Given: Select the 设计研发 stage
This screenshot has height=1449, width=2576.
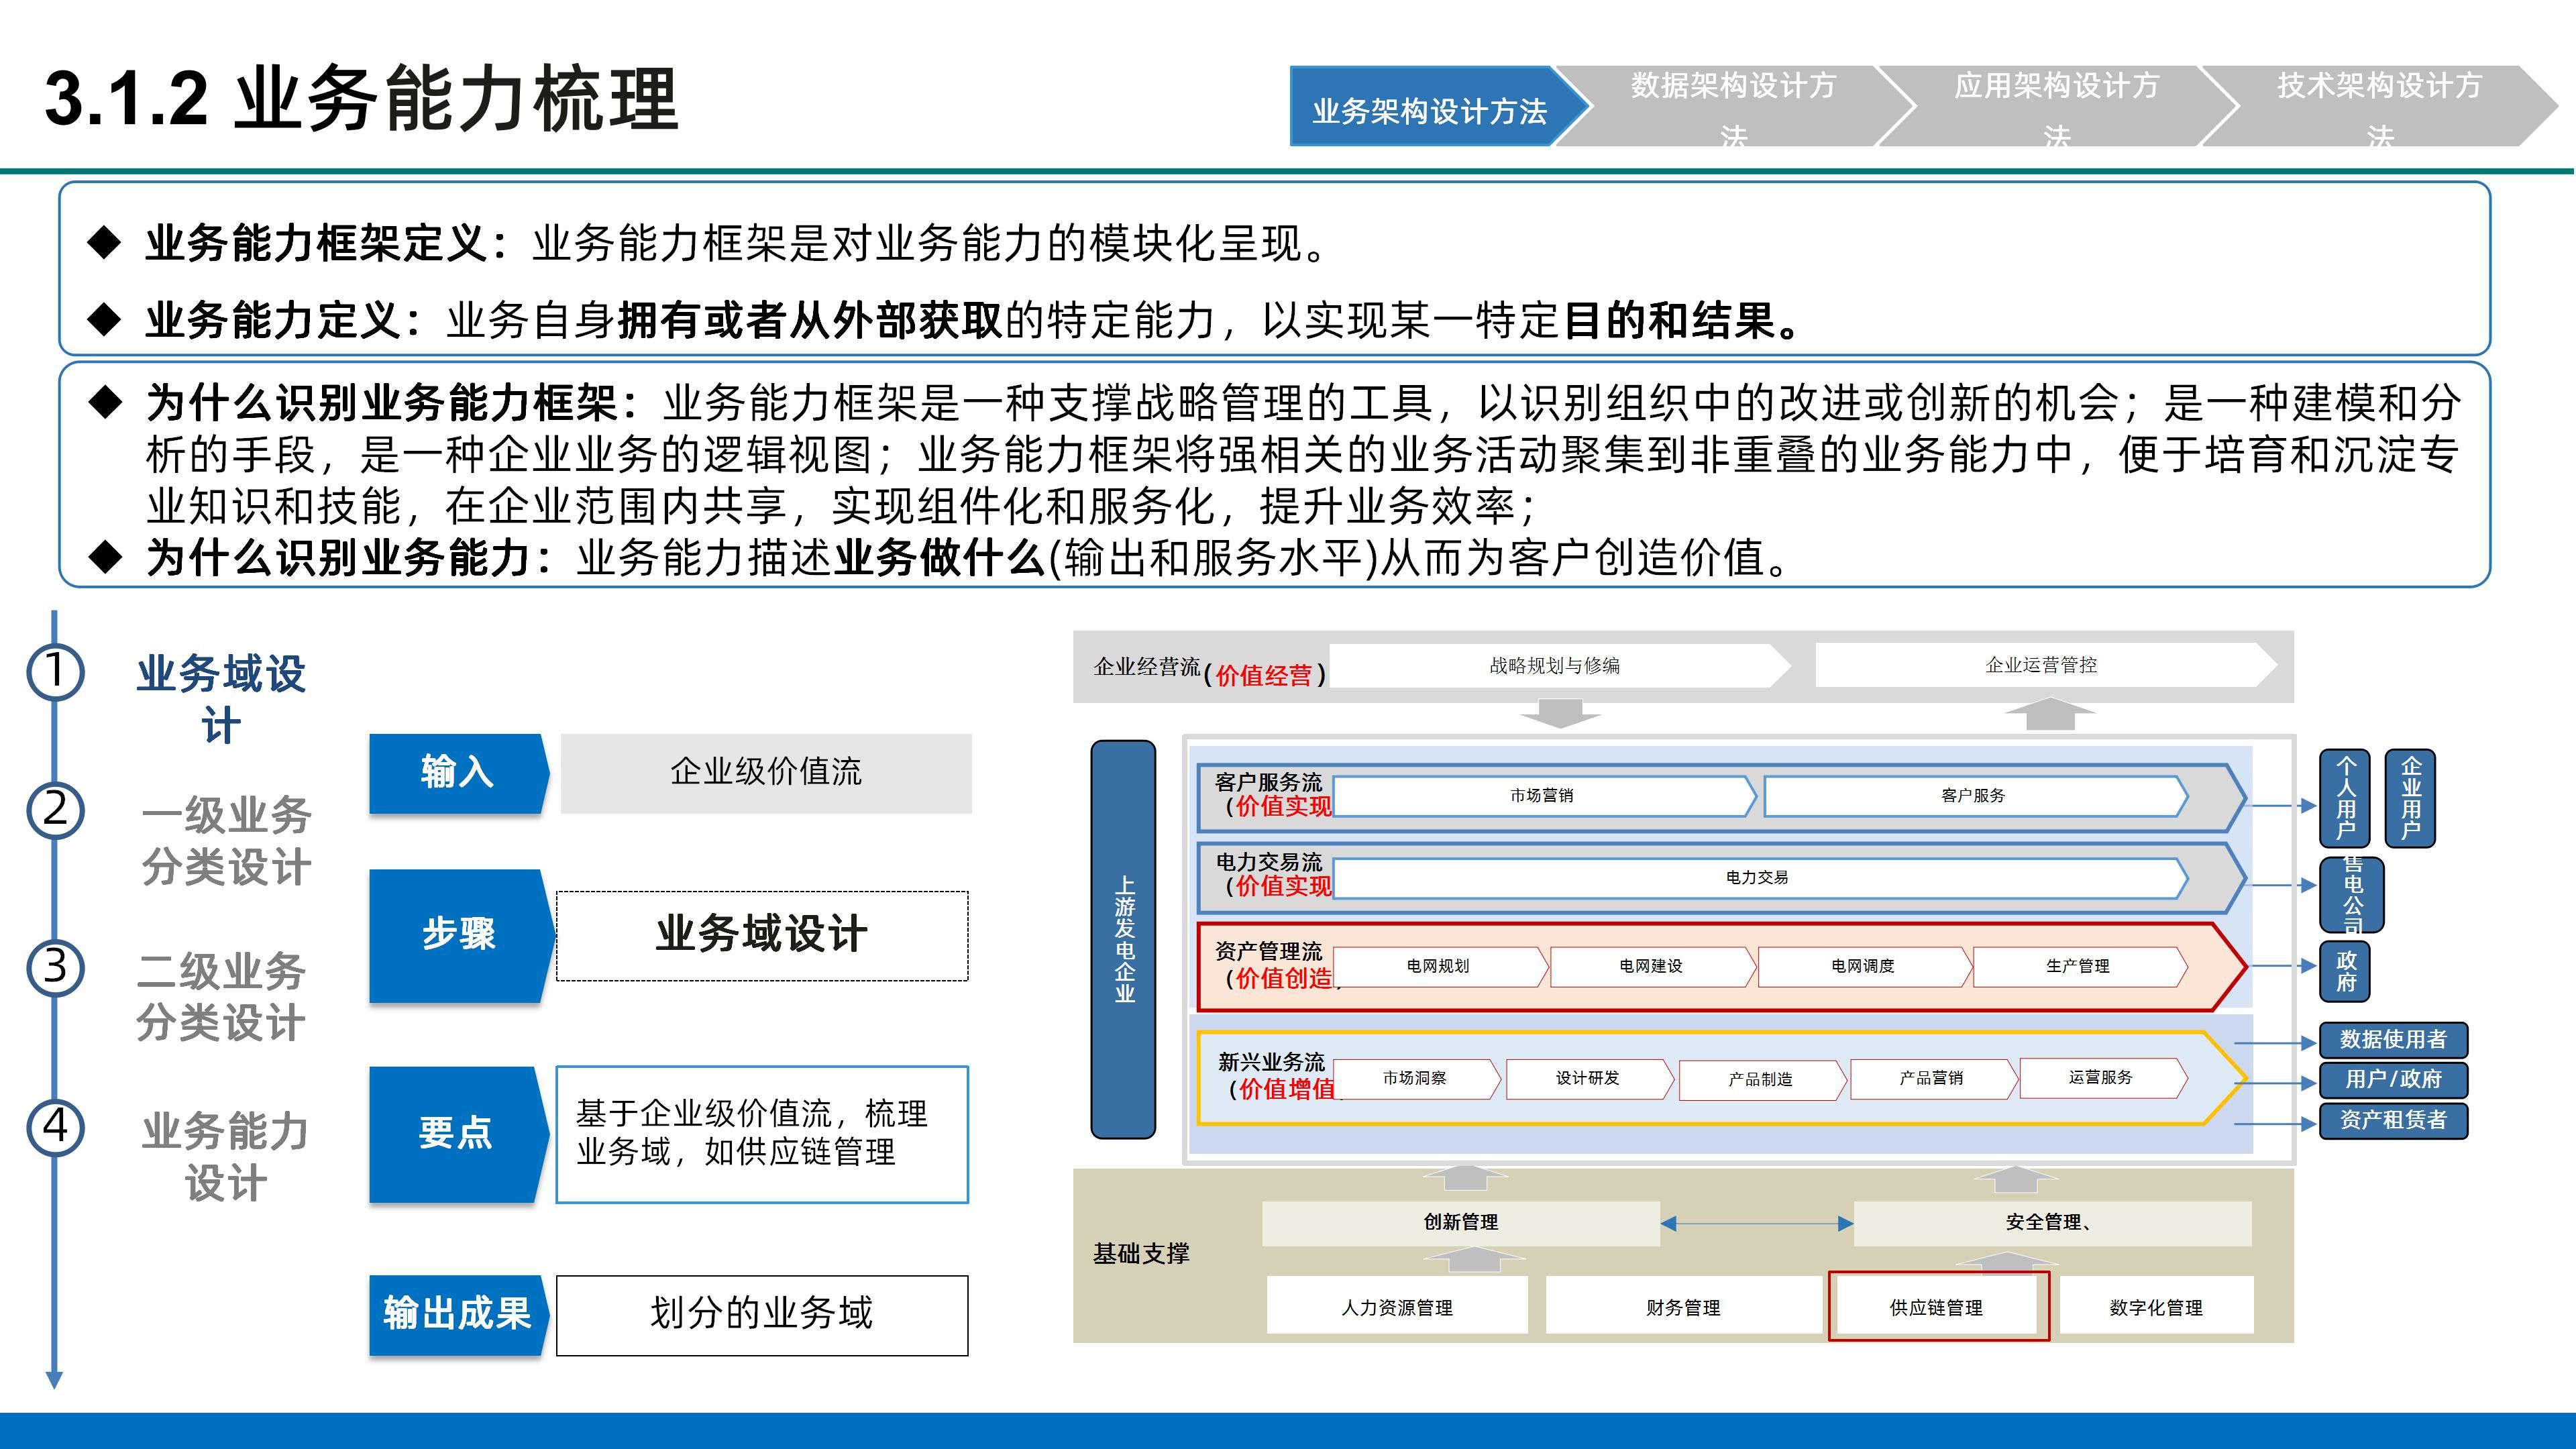Looking at the screenshot, I should tap(1589, 1078).
